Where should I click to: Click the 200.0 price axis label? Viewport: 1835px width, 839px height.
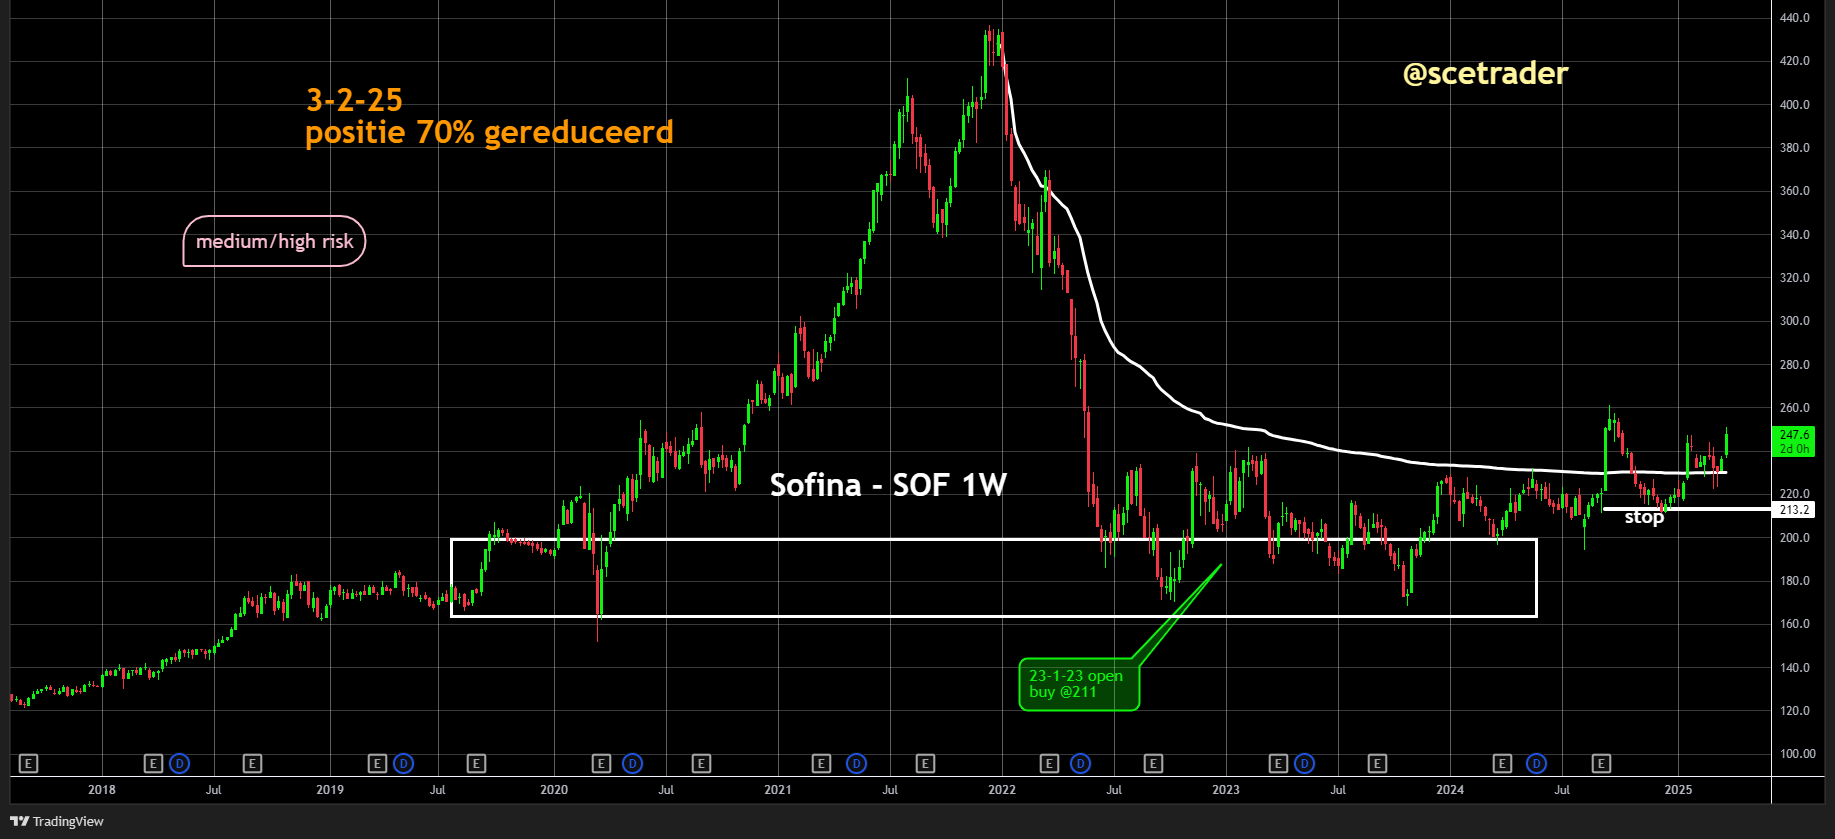coord(1794,538)
